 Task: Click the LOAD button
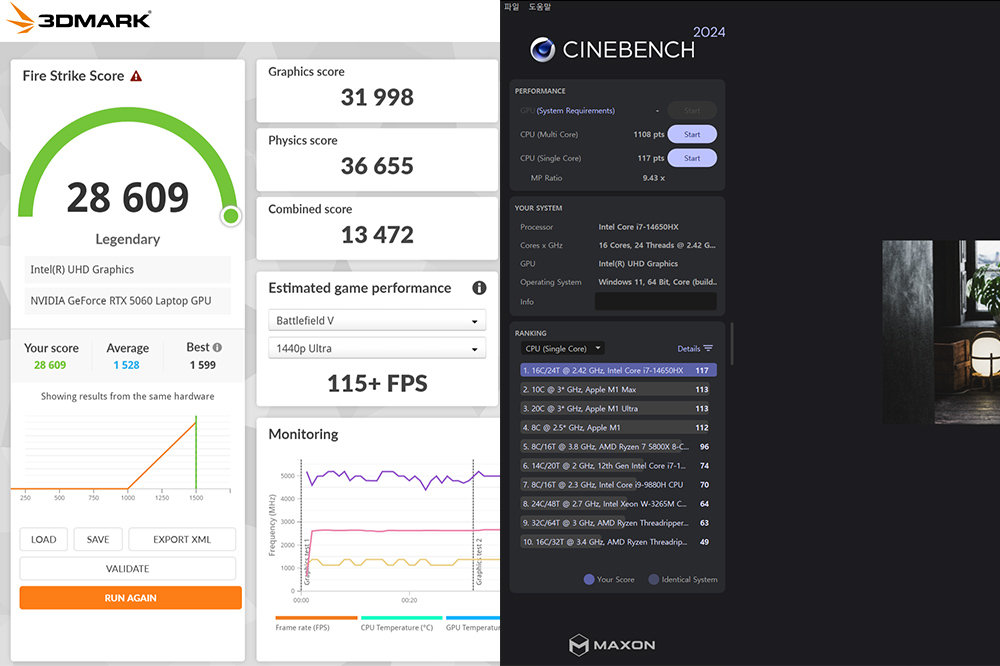tap(43, 539)
